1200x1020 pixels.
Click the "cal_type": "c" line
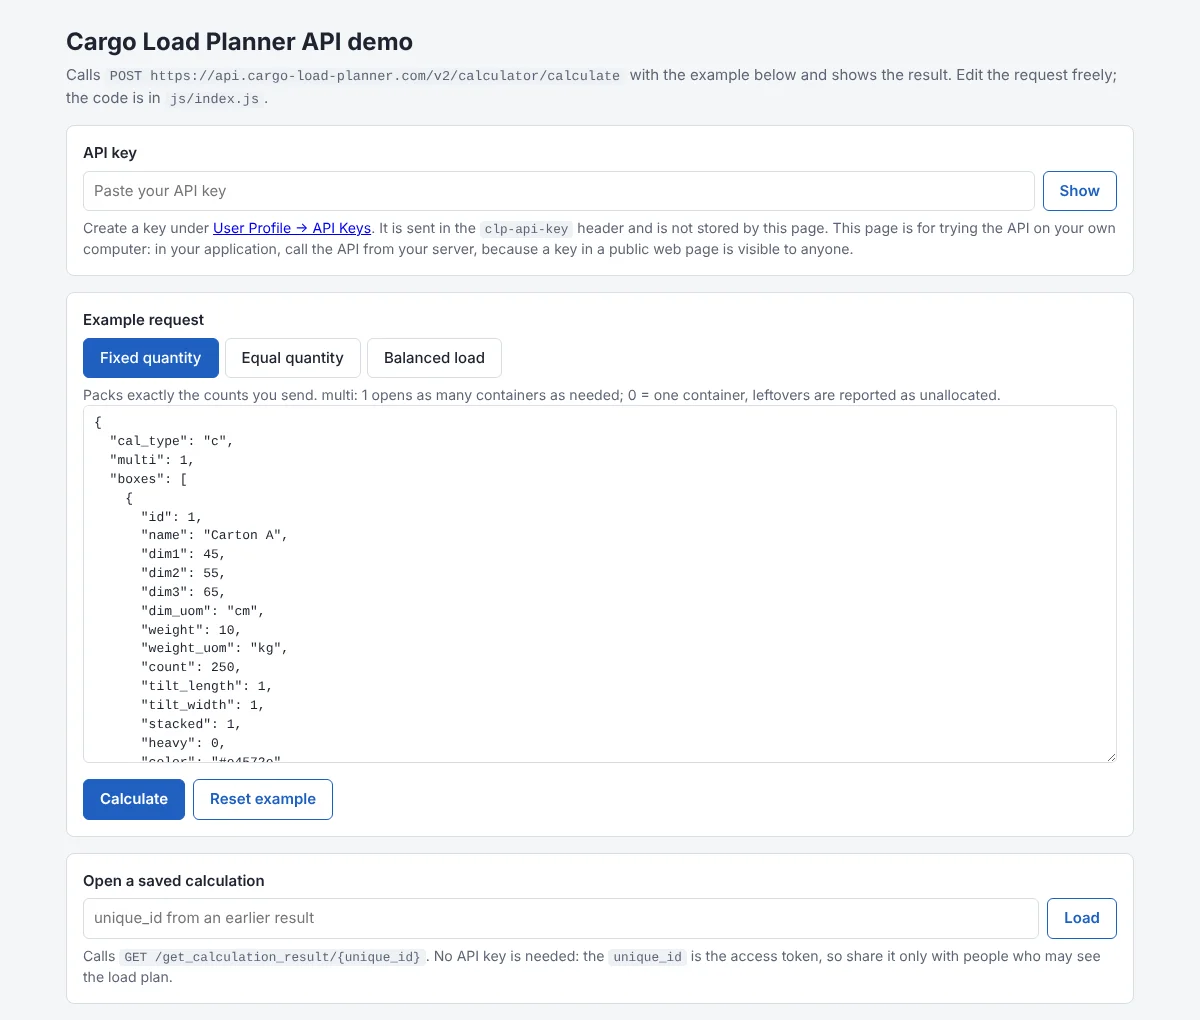(x=171, y=441)
